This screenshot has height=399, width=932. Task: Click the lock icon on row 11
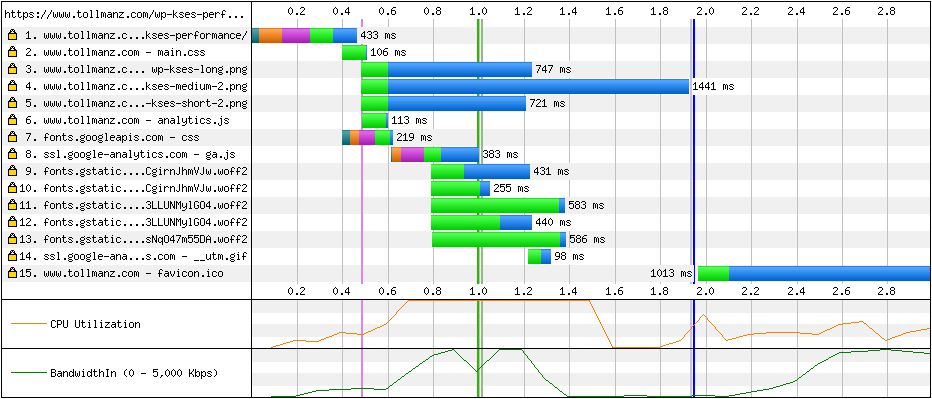11,206
